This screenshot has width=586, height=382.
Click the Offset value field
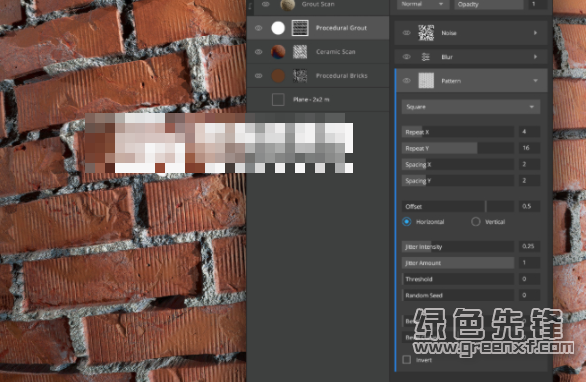tap(529, 206)
